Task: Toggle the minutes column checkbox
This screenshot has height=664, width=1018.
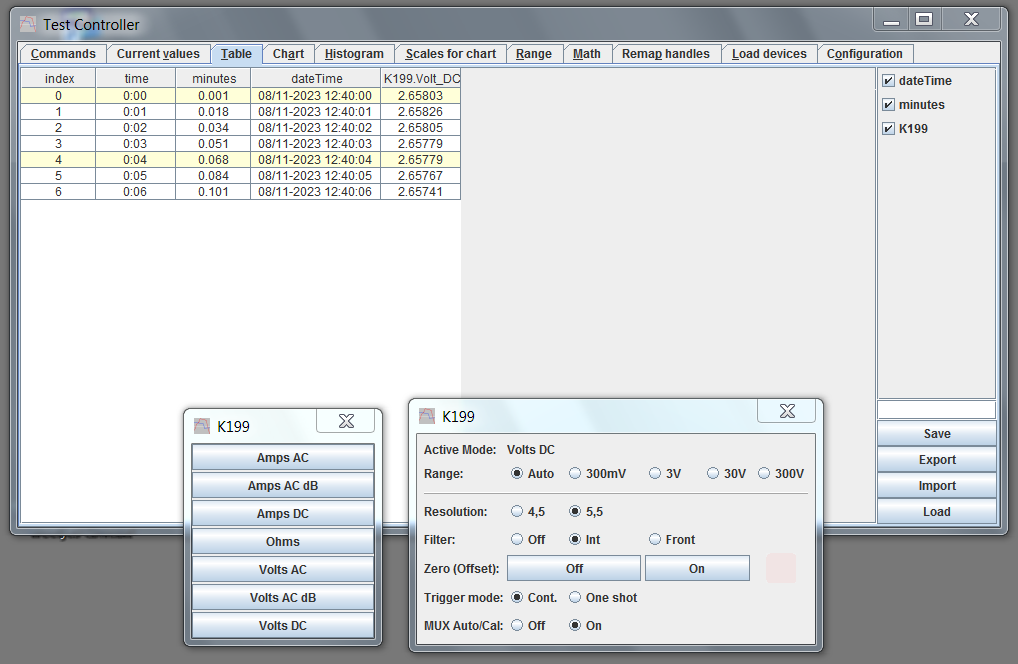Action: (x=888, y=105)
